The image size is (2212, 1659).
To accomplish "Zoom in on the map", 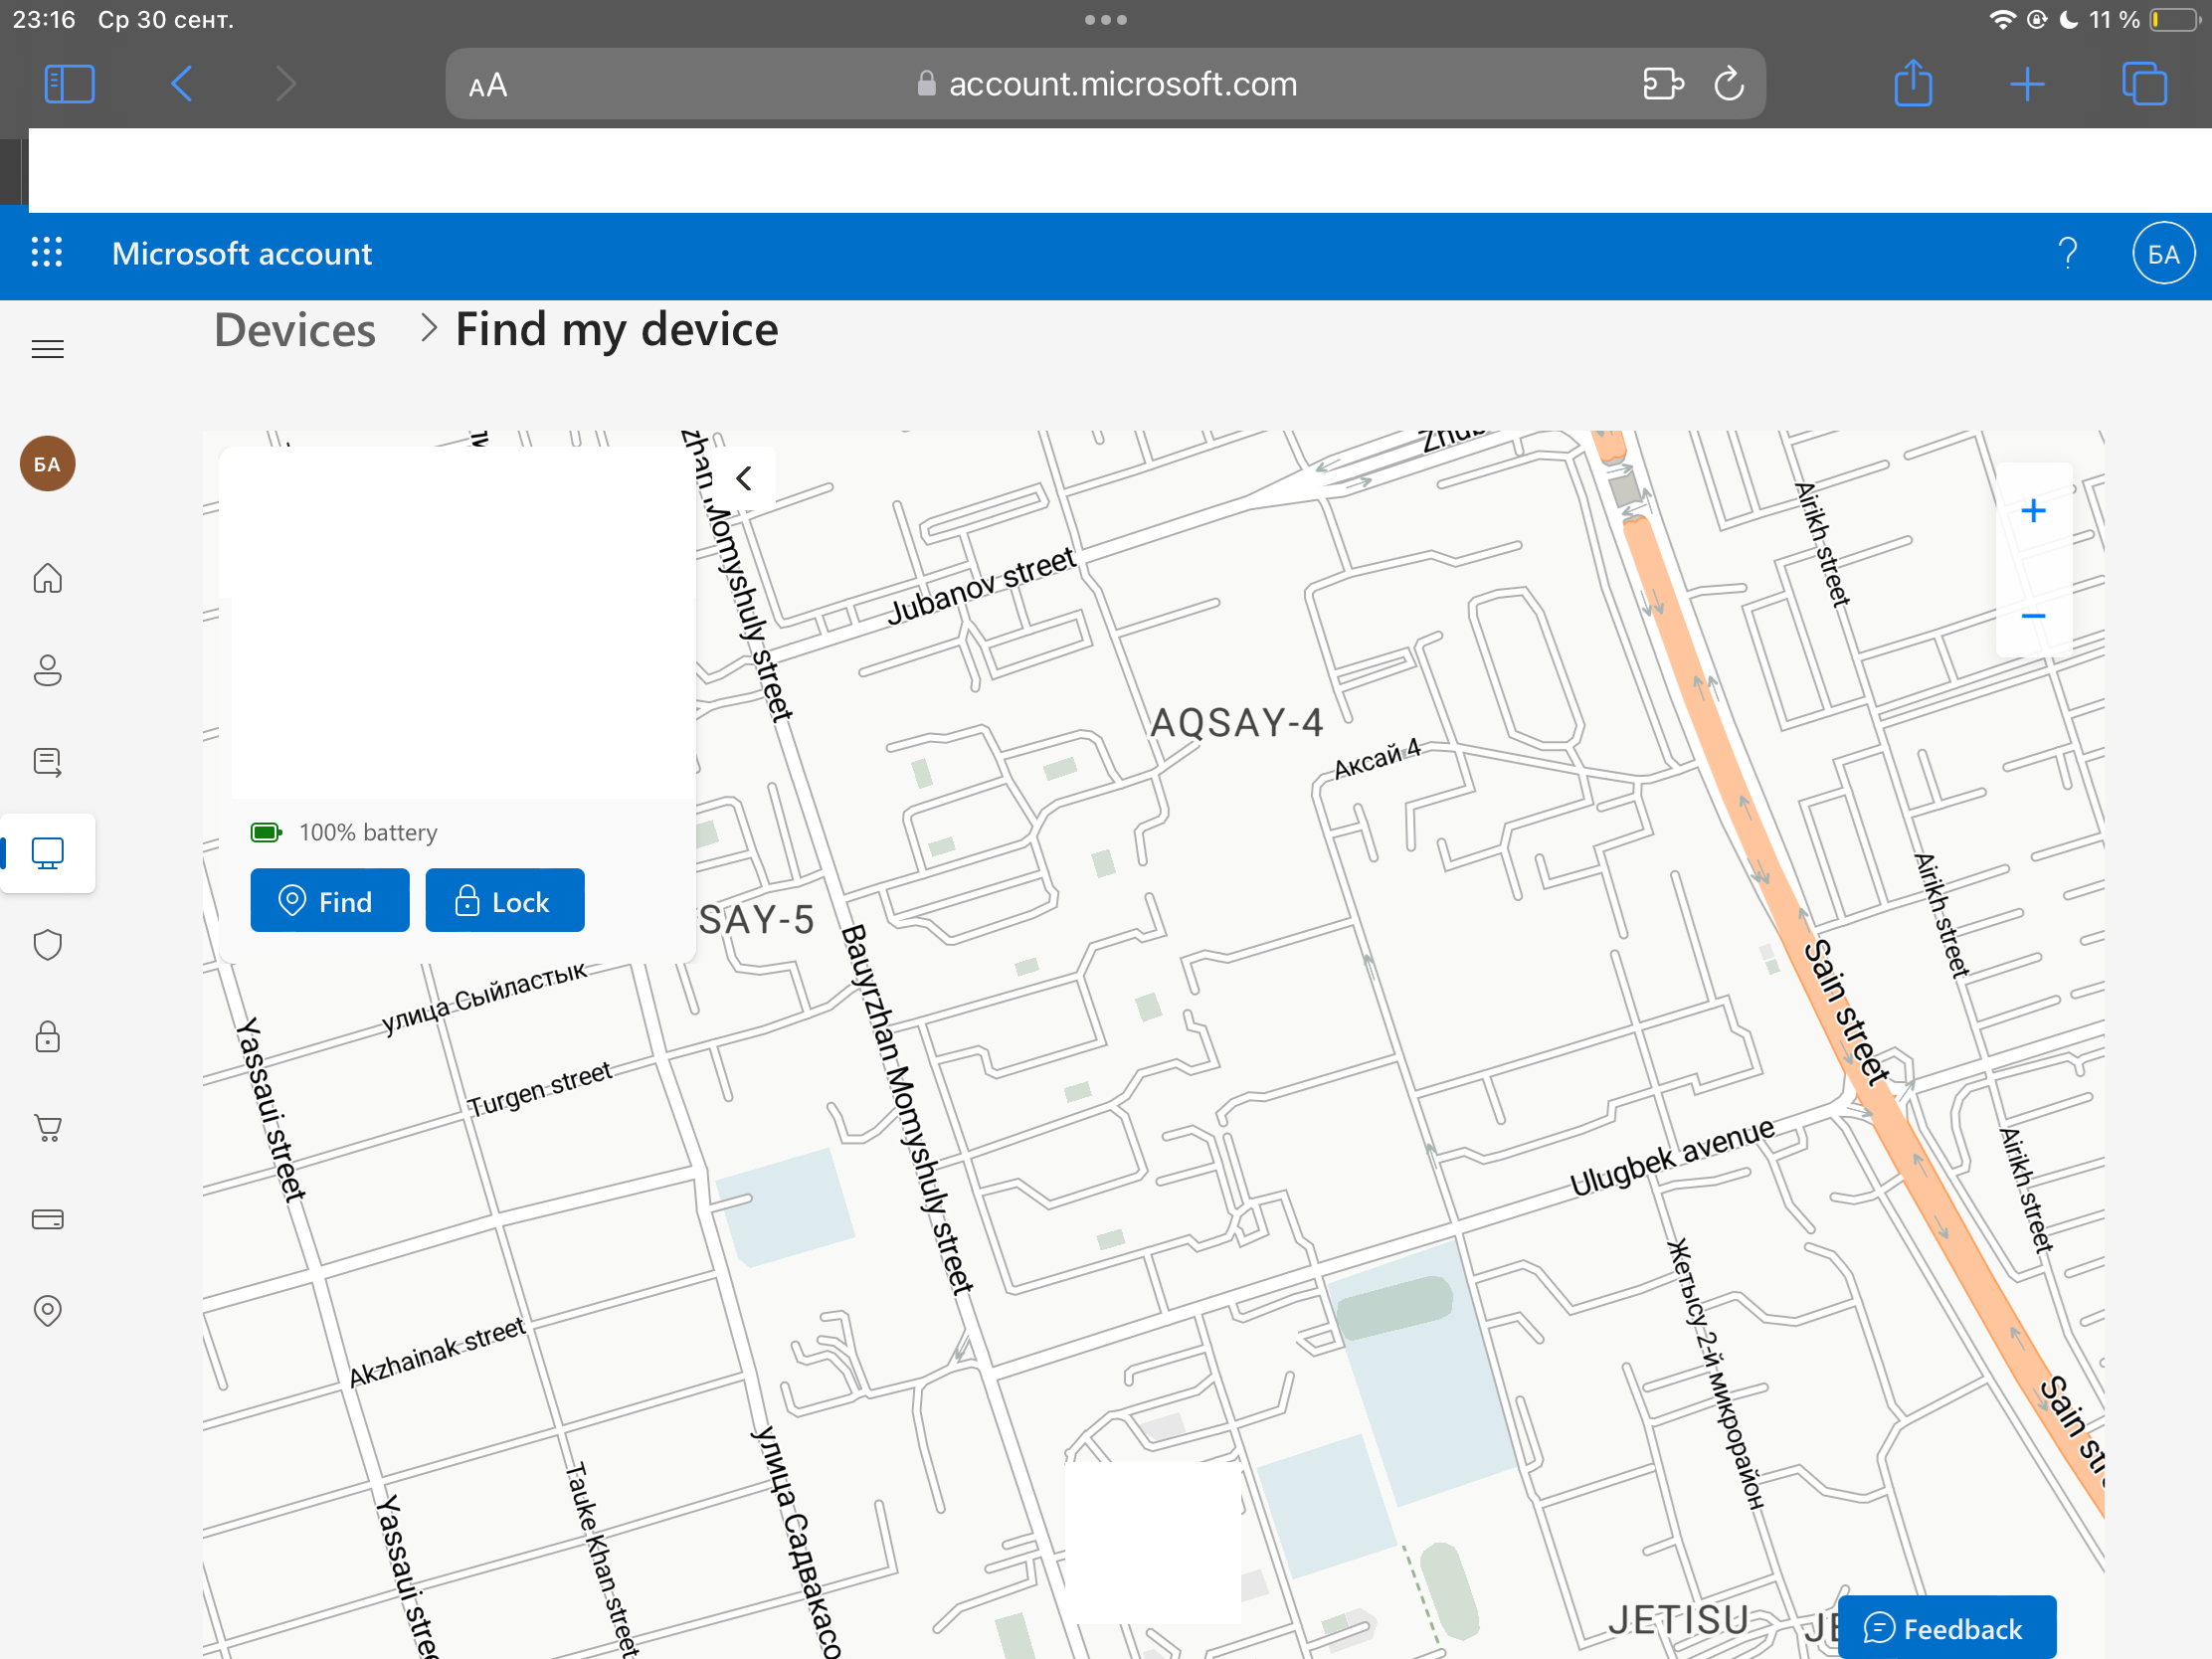I will (x=2033, y=511).
